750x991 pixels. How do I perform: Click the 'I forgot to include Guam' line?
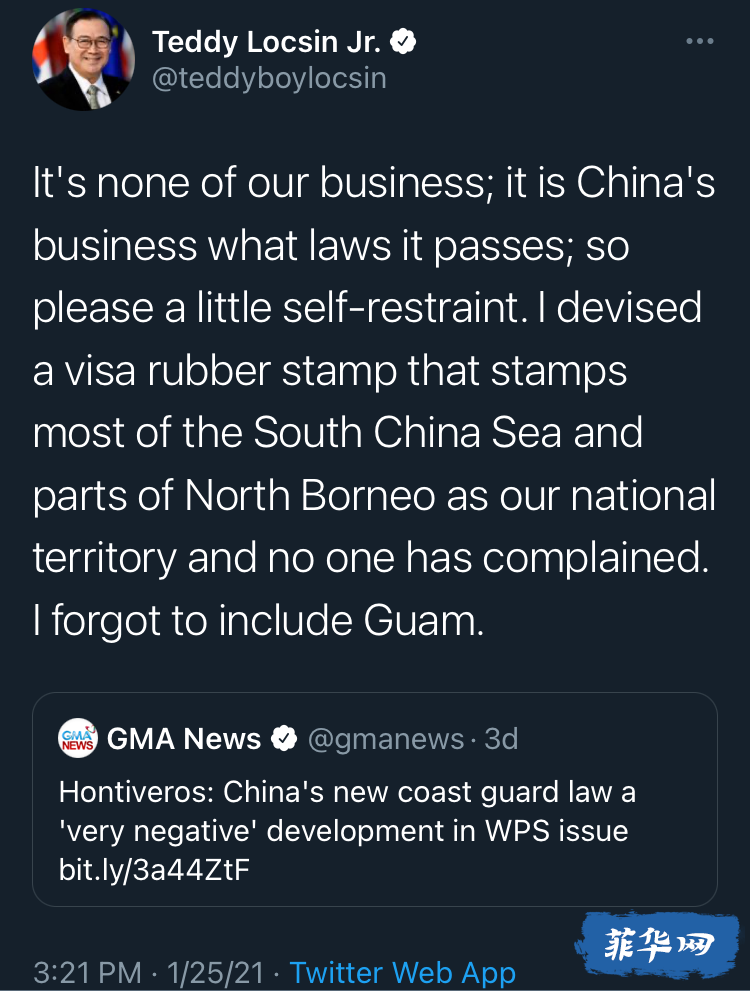click(258, 620)
